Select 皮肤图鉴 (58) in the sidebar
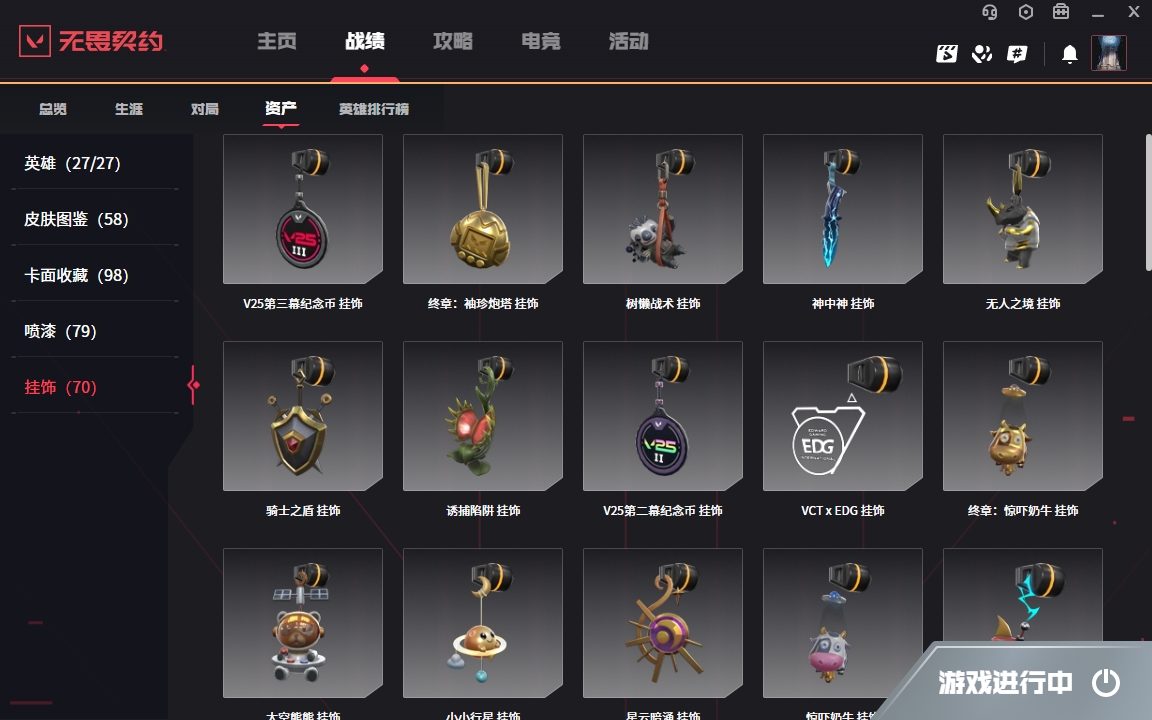The image size is (1152, 720). pyautogui.click(x=76, y=219)
